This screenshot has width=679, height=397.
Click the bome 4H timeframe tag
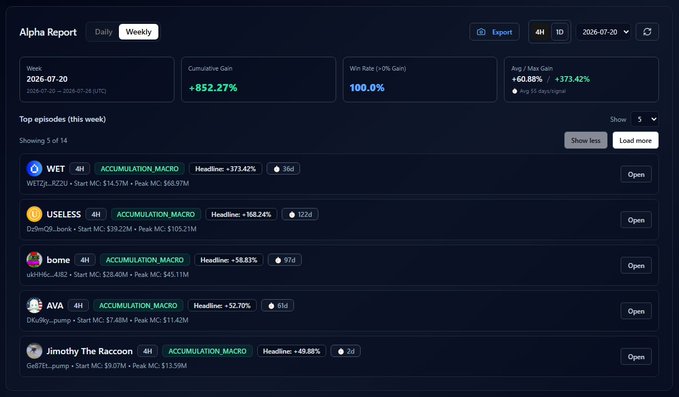click(85, 260)
